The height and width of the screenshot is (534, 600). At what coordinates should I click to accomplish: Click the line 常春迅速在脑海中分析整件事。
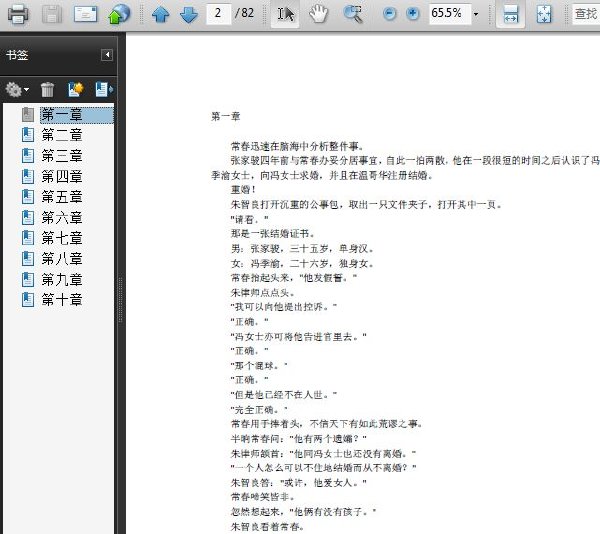point(297,146)
